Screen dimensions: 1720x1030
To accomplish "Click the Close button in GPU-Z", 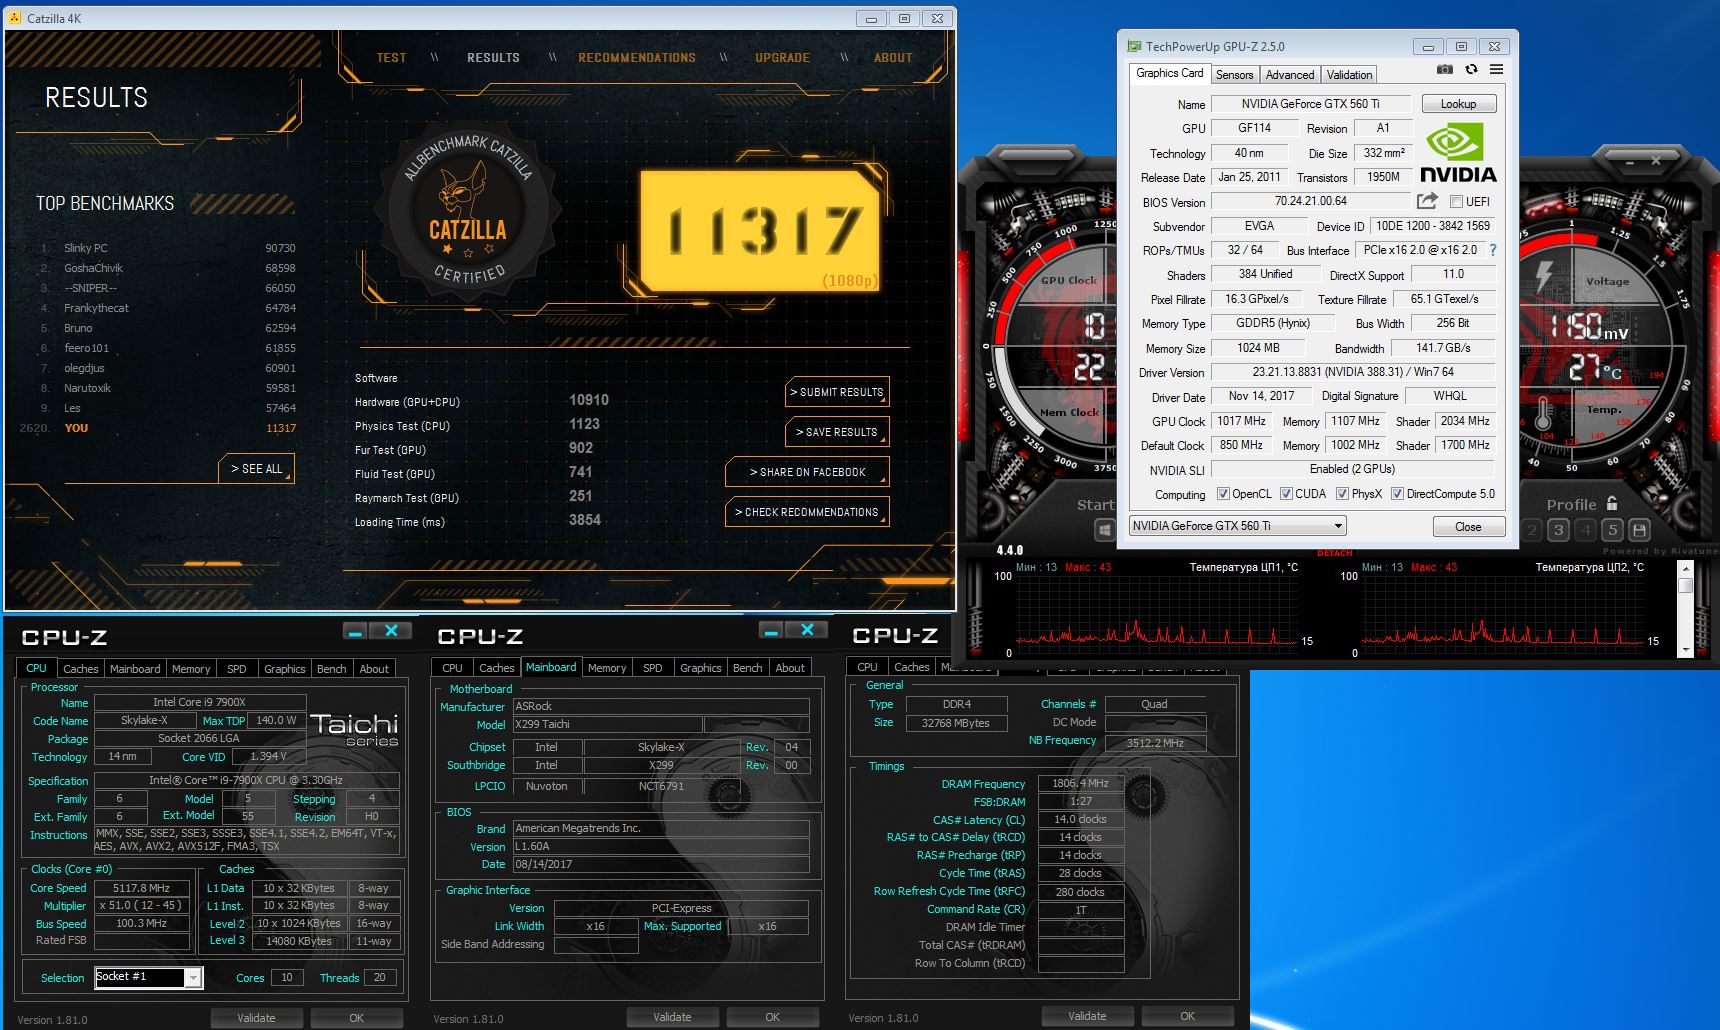I will [x=1468, y=527].
